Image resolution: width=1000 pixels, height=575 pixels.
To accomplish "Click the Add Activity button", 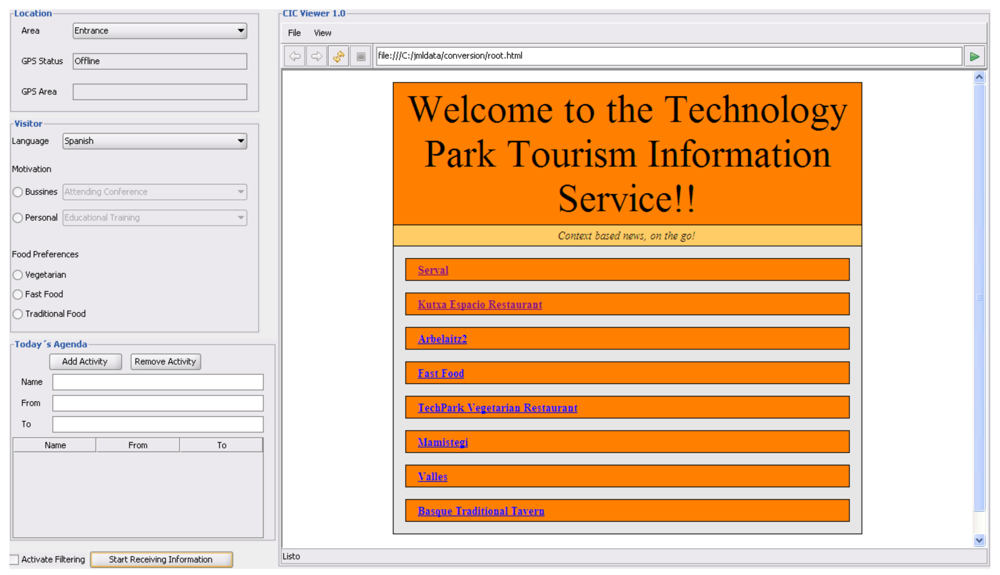I will (85, 361).
